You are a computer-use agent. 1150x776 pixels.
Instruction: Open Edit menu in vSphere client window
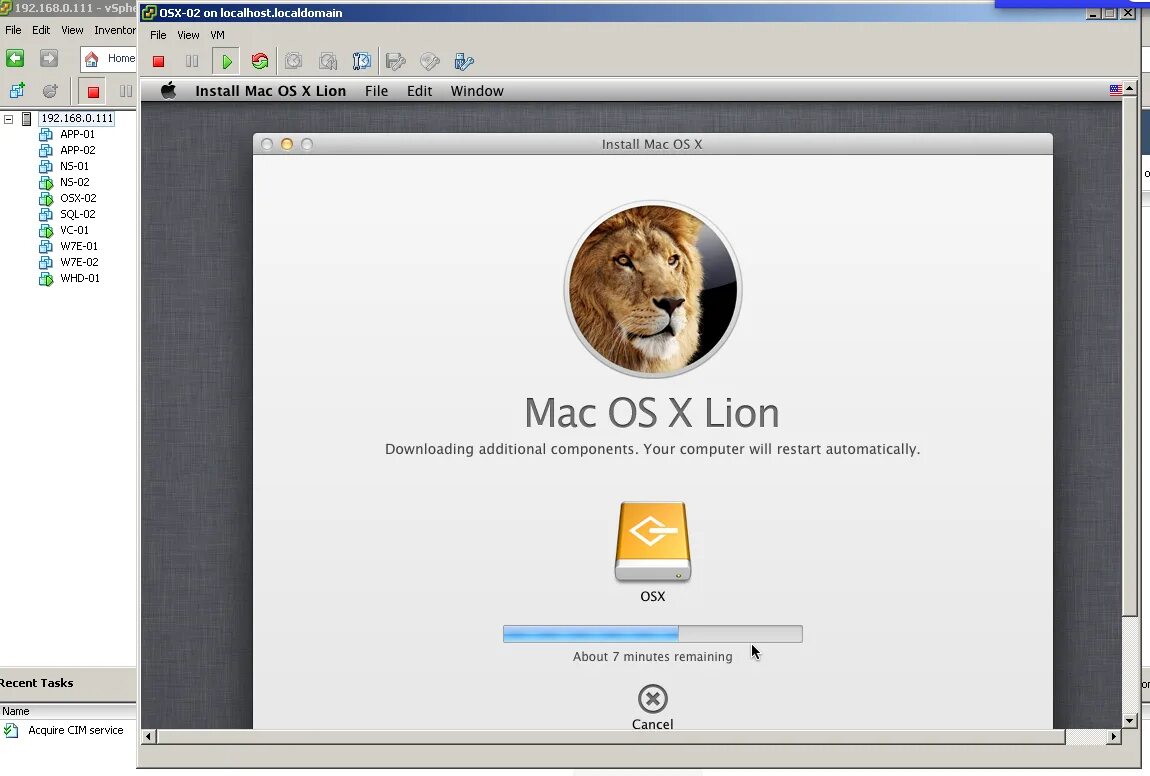[41, 30]
